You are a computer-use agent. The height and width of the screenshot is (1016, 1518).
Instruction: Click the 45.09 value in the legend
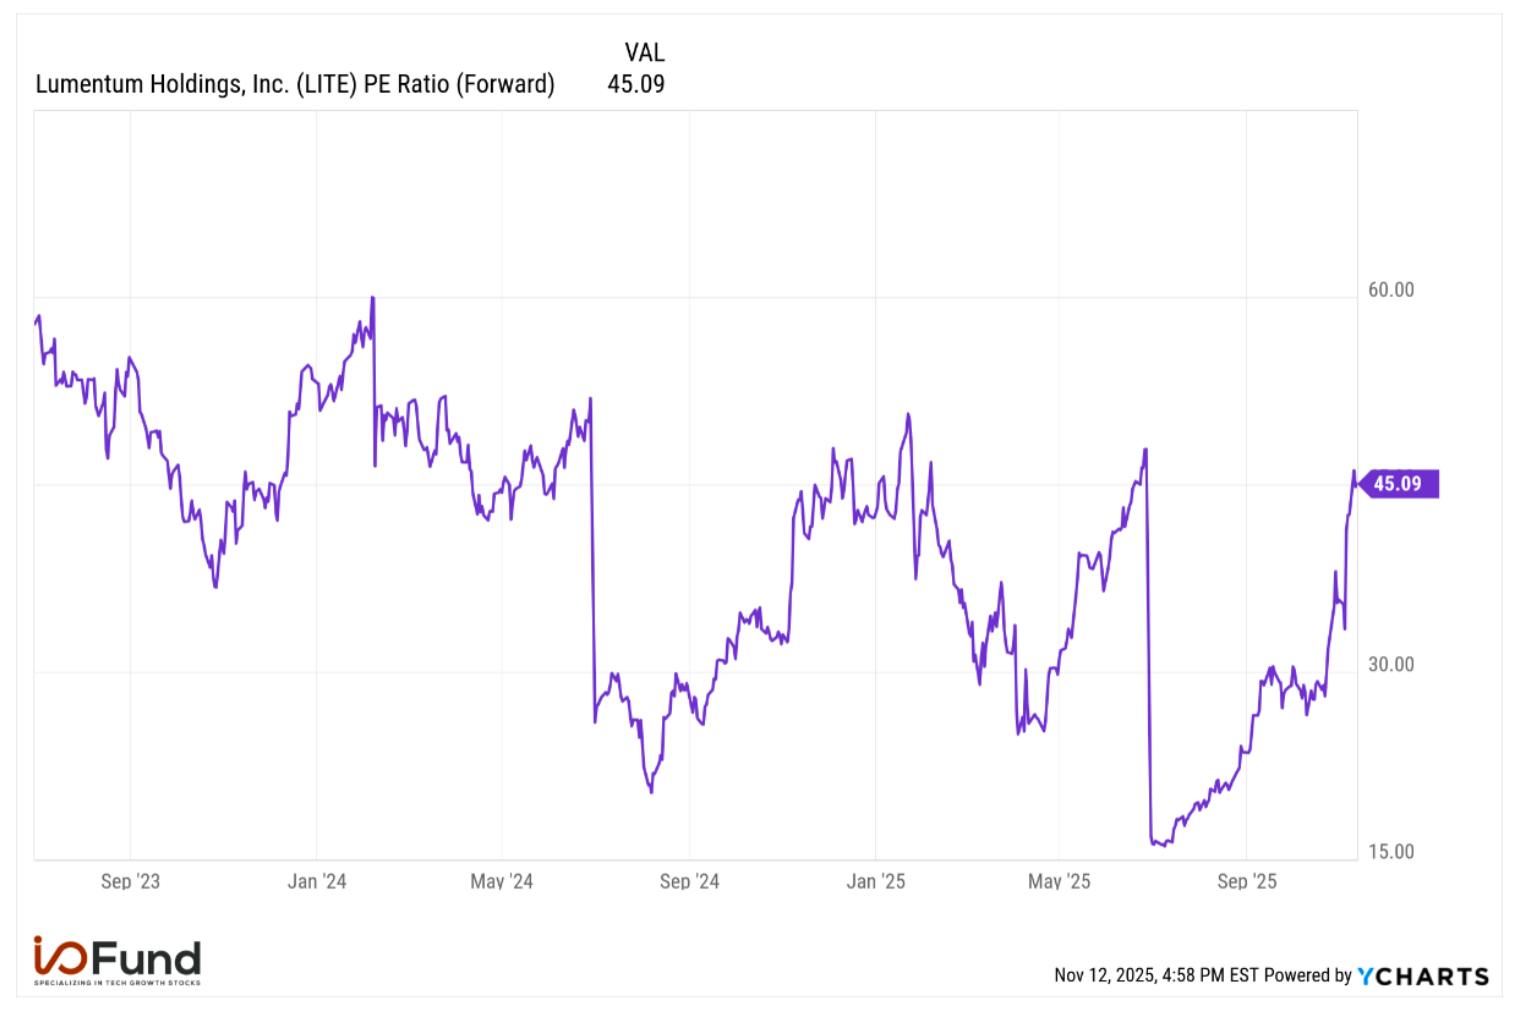pyautogui.click(x=636, y=84)
